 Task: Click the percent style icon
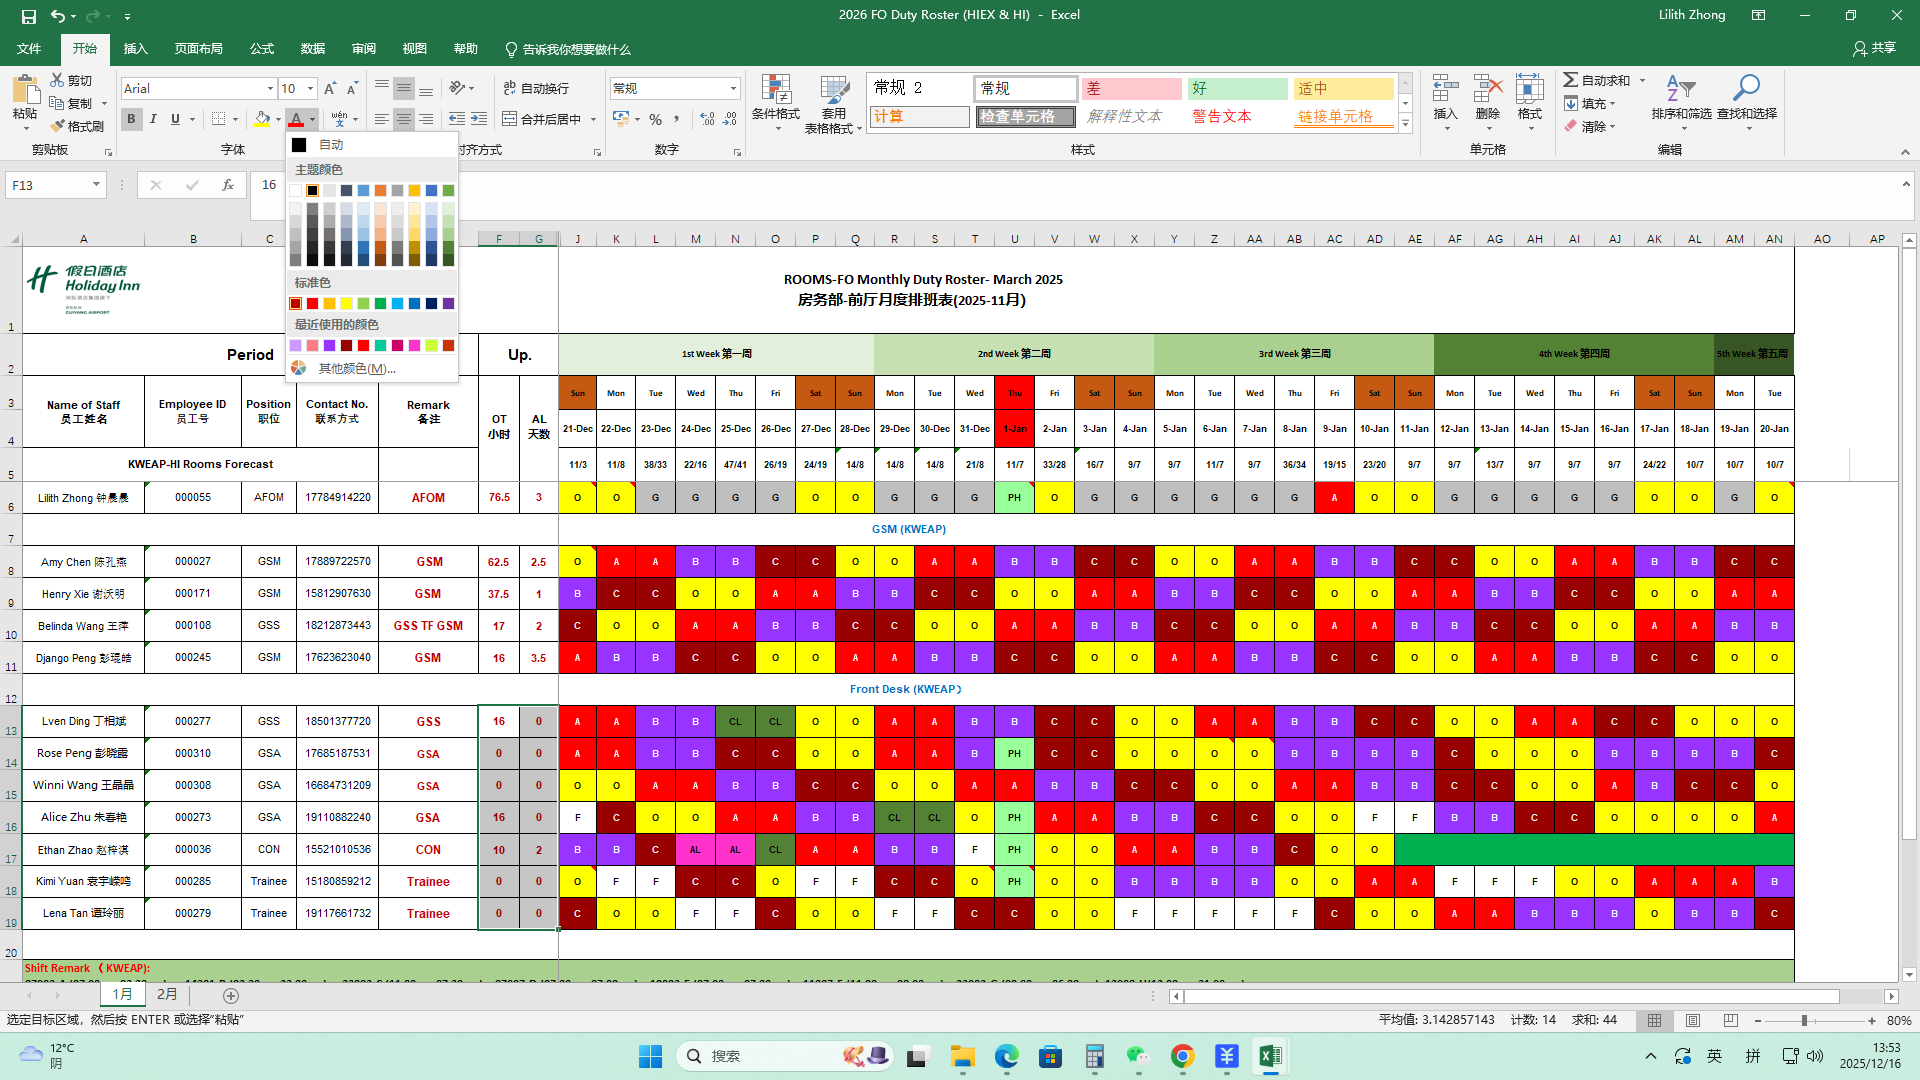point(655,119)
